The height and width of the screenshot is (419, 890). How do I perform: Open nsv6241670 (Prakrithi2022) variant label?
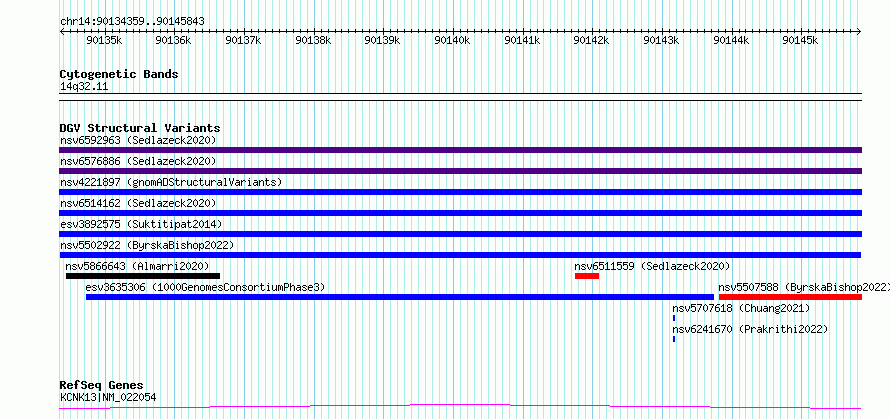[x=750, y=329]
